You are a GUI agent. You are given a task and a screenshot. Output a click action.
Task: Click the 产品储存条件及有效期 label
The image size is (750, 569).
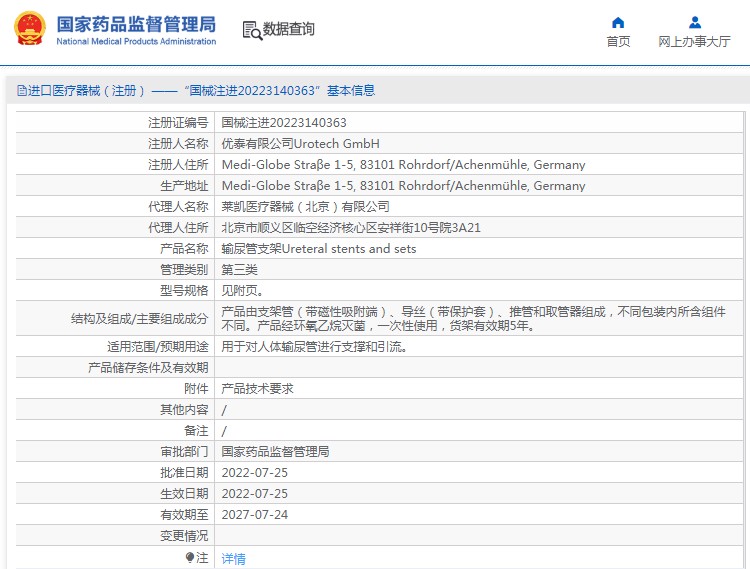pyautogui.click(x=148, y=368)
